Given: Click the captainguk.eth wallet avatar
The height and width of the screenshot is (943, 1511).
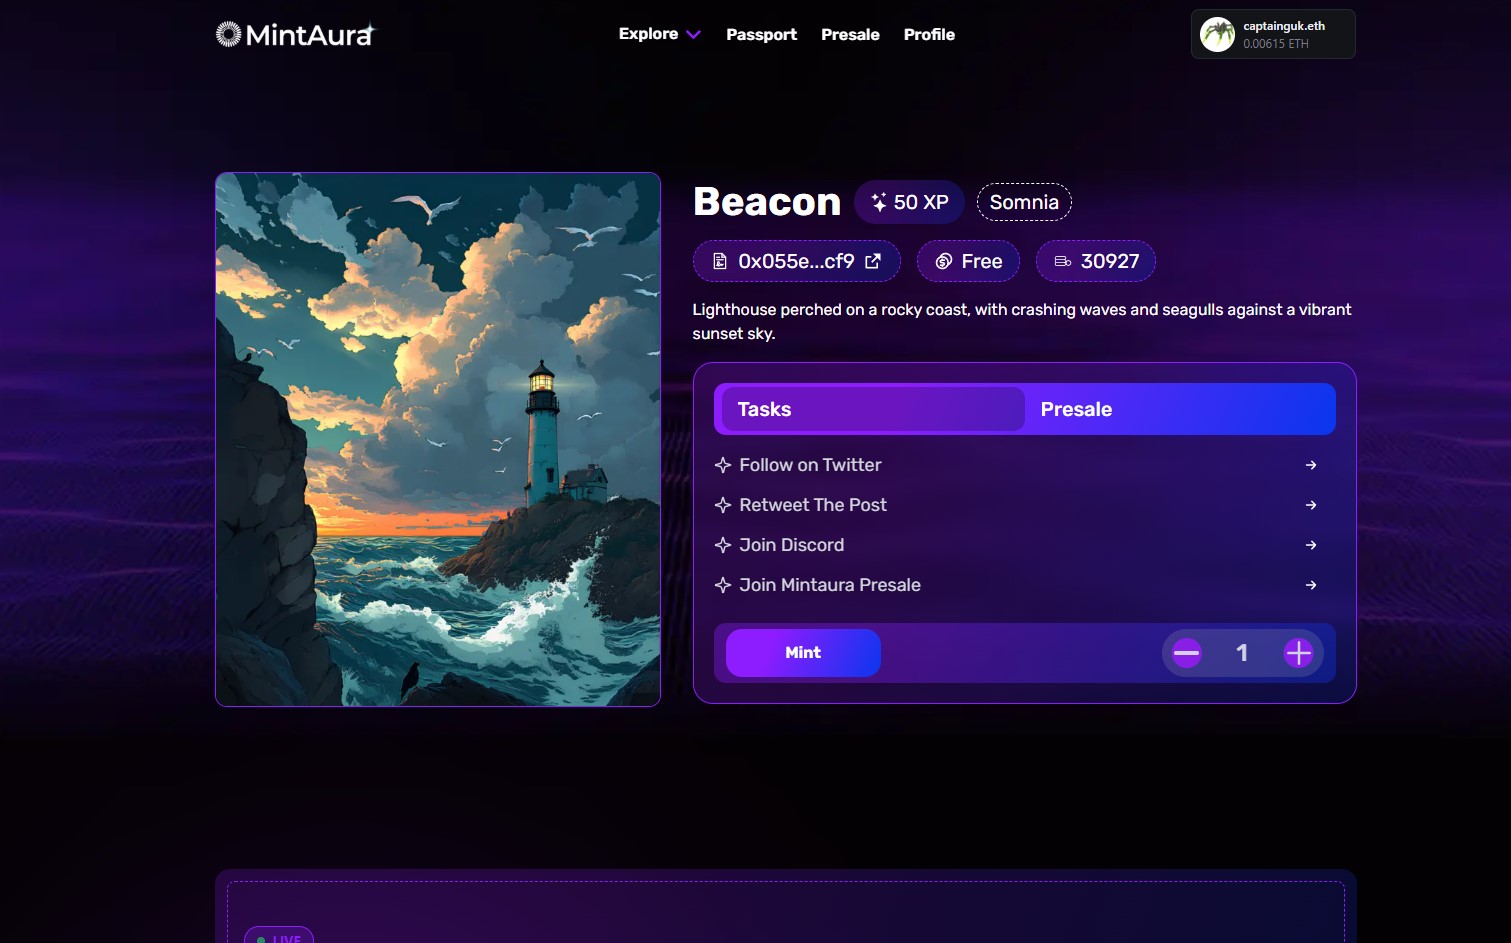Looking at the screenshot, I should click(1217, 35).
